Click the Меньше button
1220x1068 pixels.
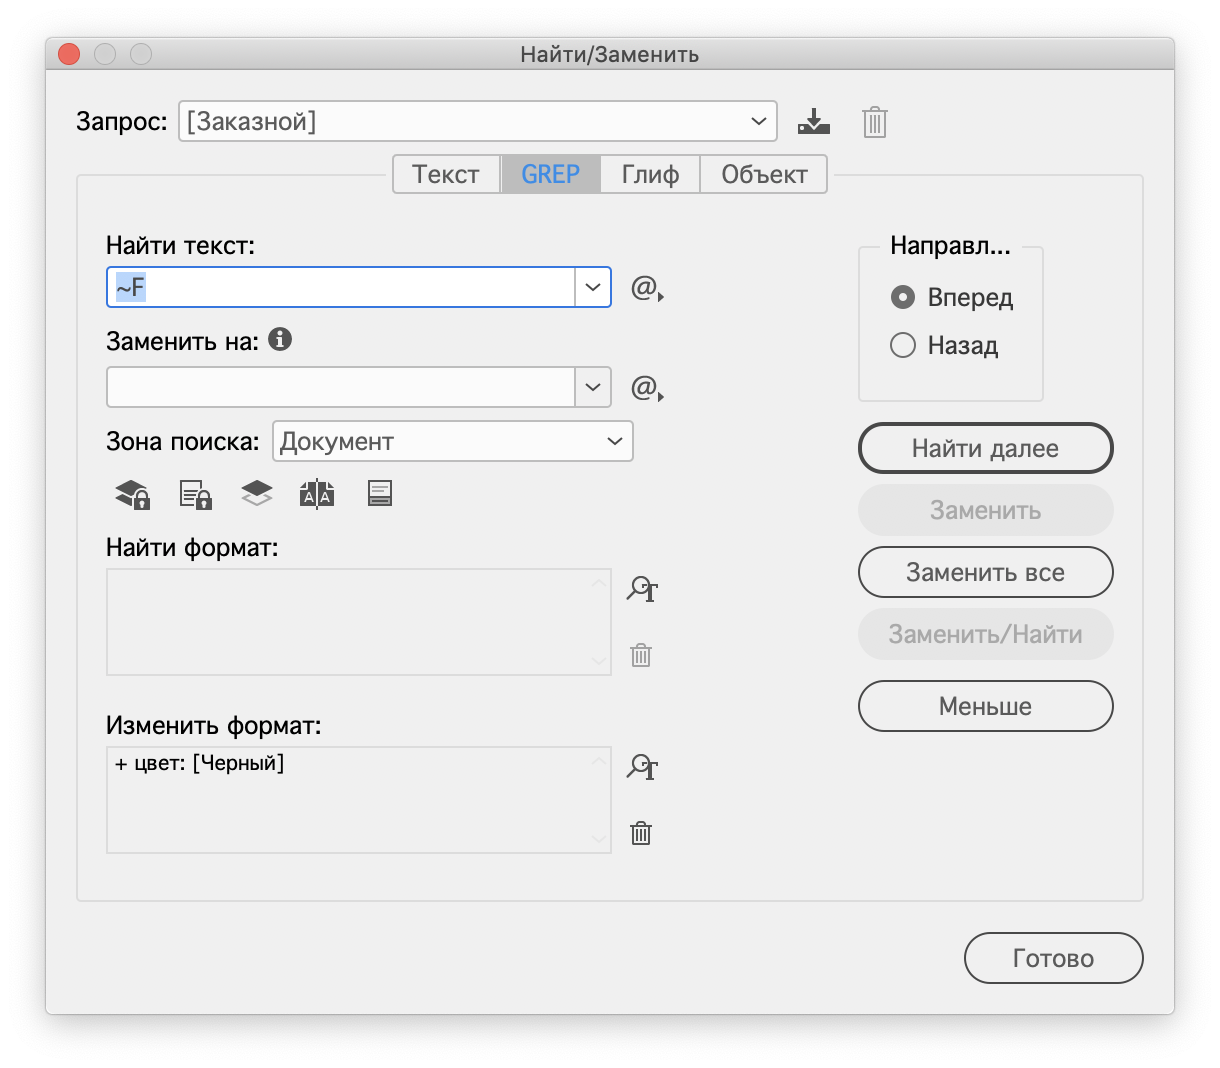985,706
